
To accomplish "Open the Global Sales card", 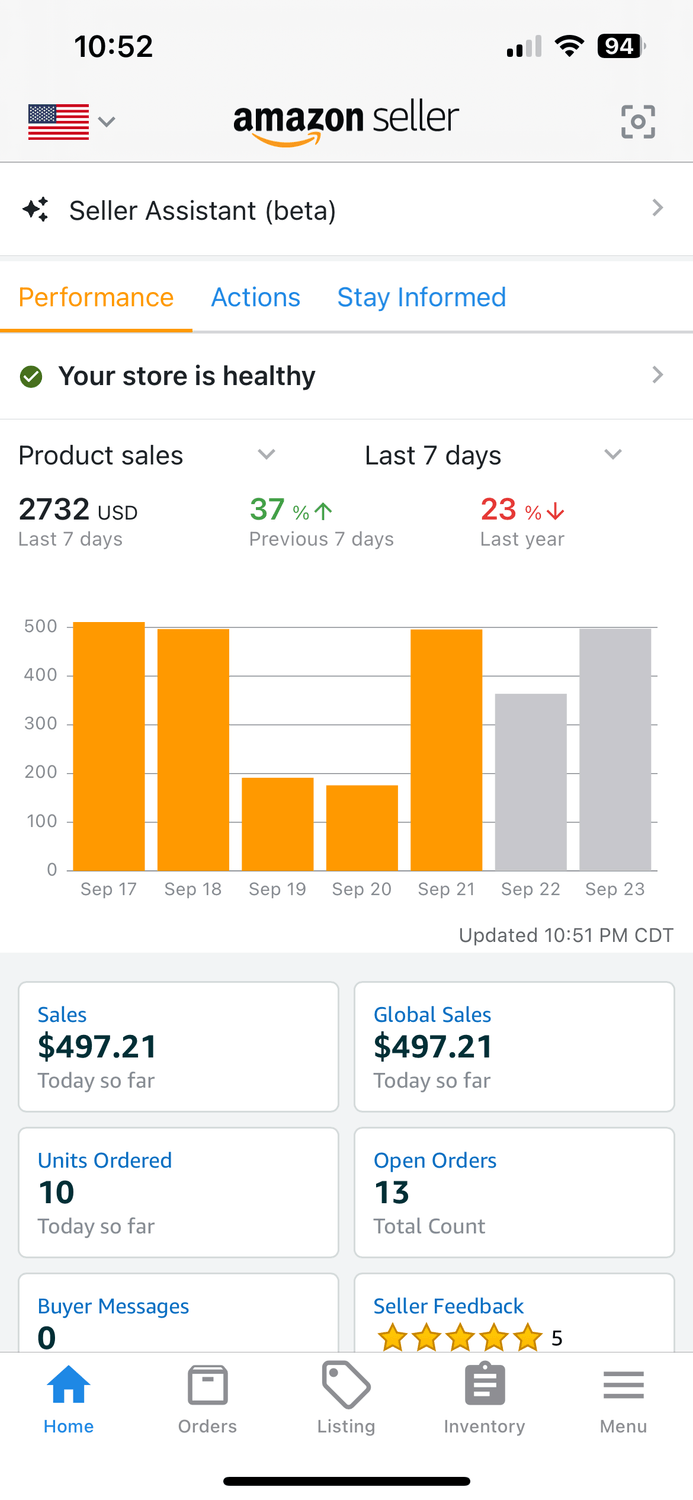I will click(514, 1046).
